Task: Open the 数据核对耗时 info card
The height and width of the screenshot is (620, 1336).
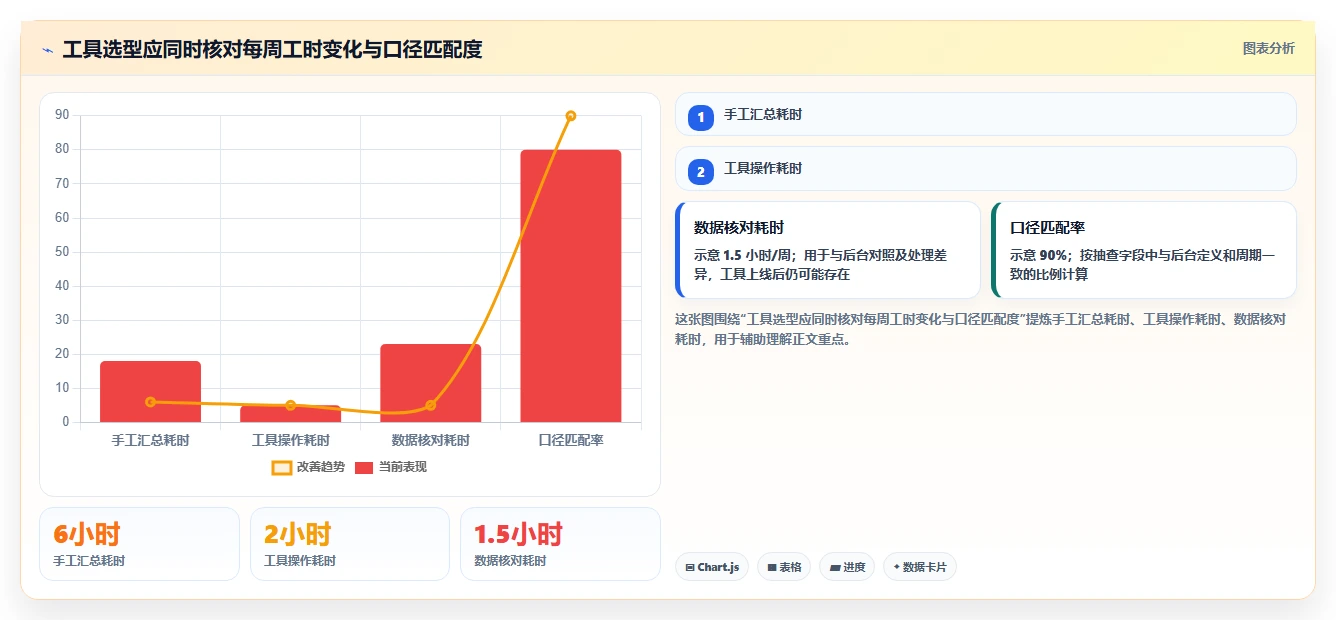Action: [828, 250]
